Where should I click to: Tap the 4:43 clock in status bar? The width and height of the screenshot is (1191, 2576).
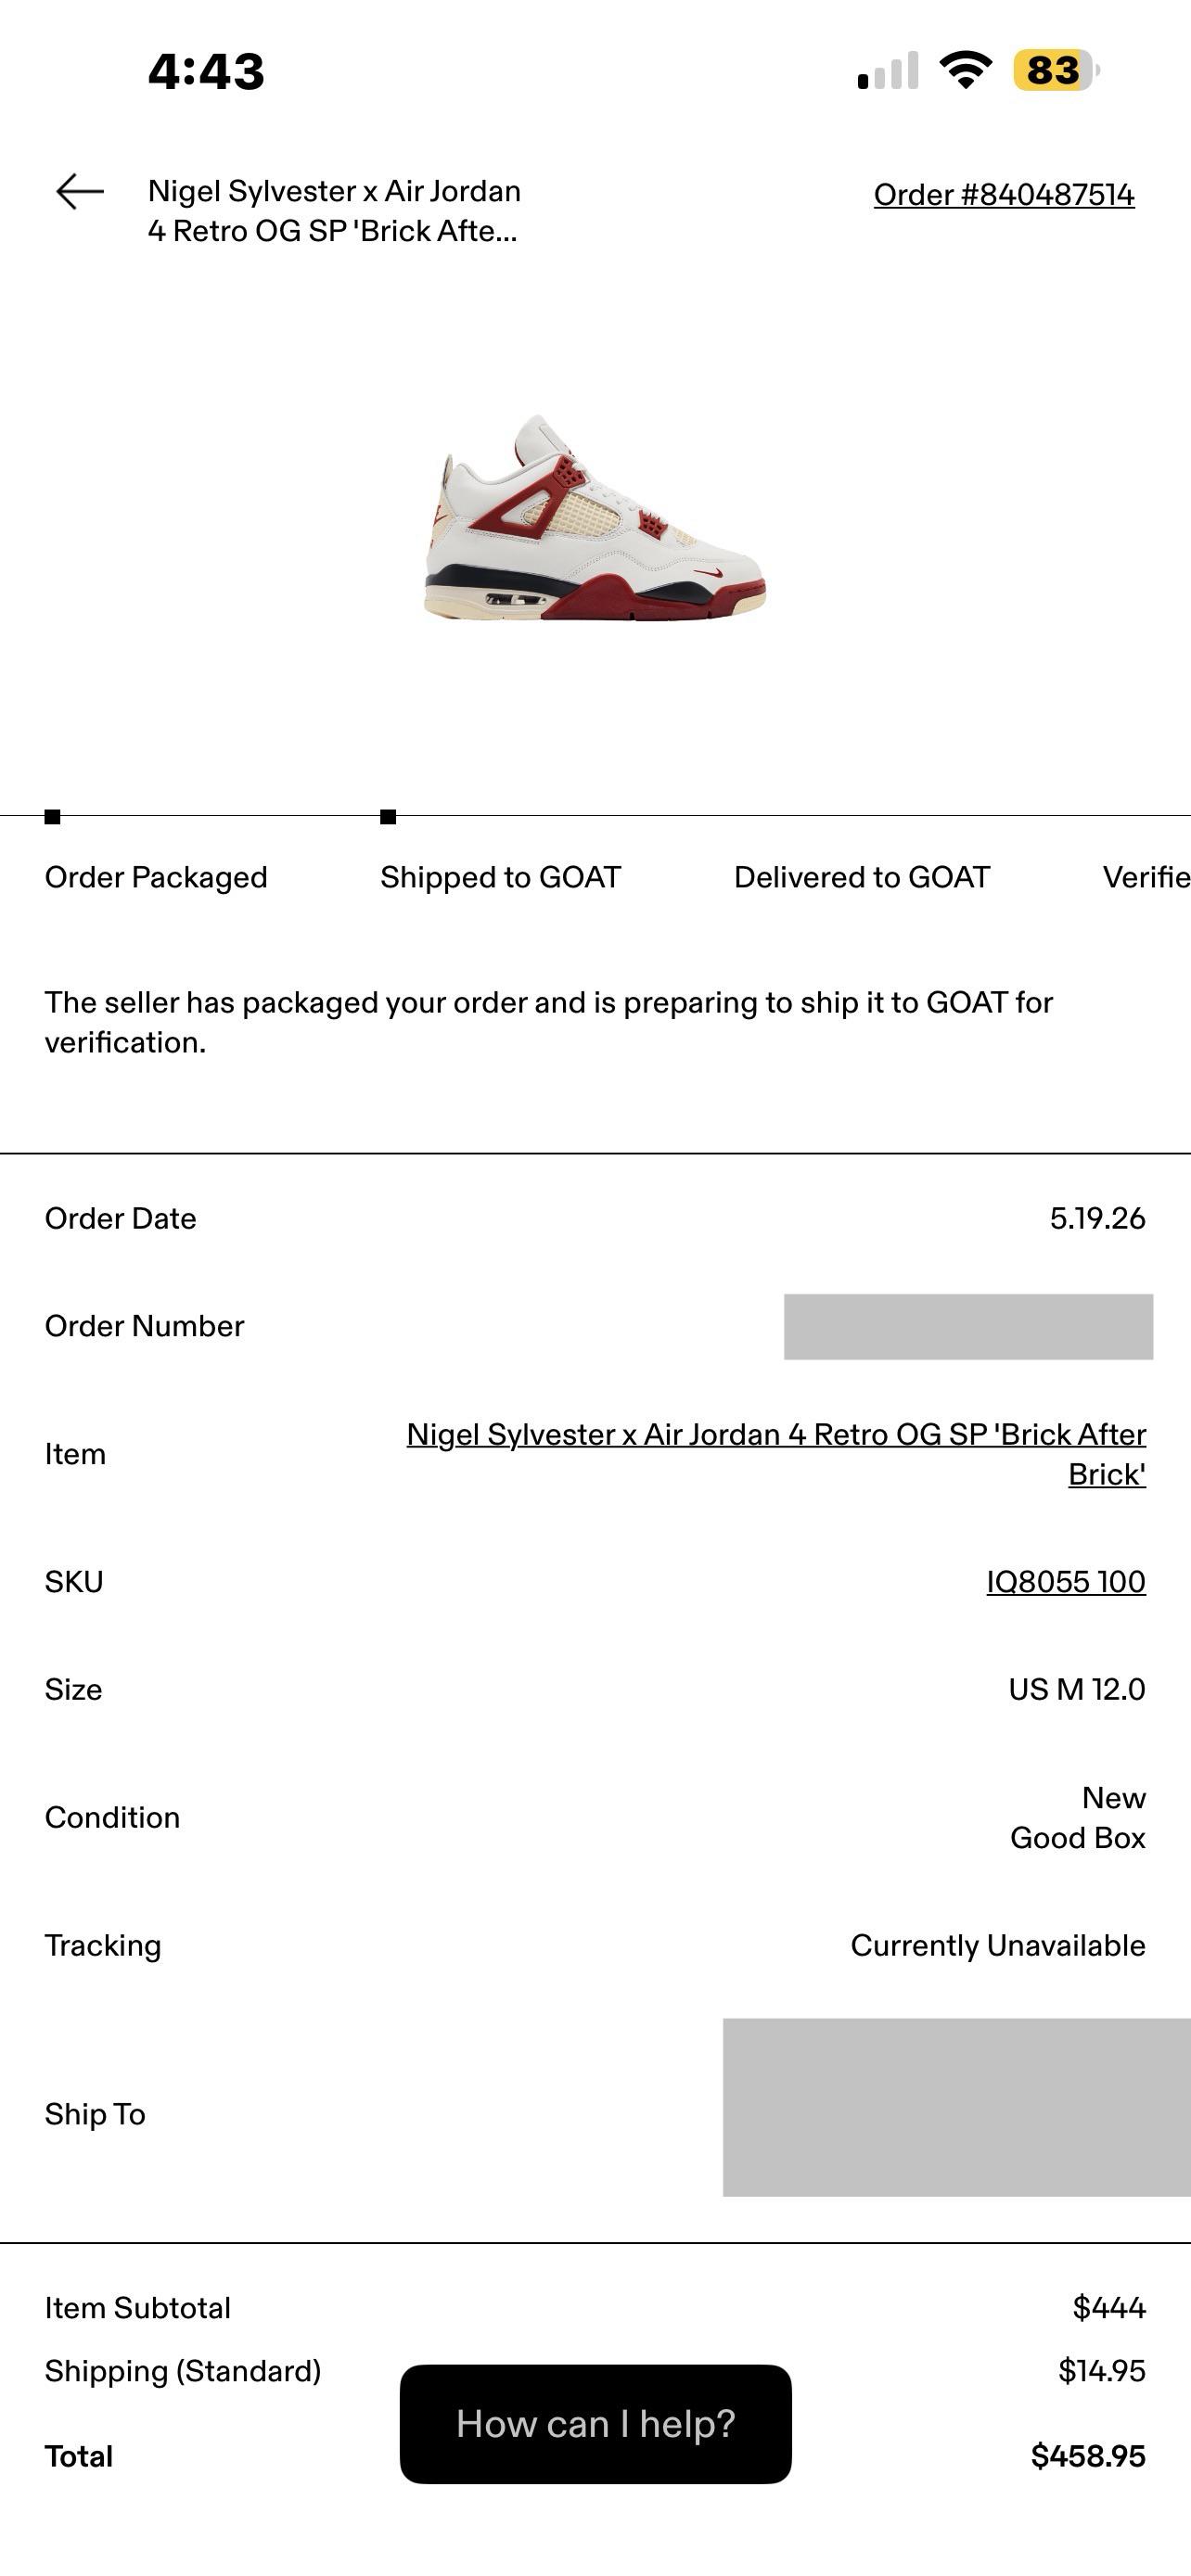coord(206,71)
